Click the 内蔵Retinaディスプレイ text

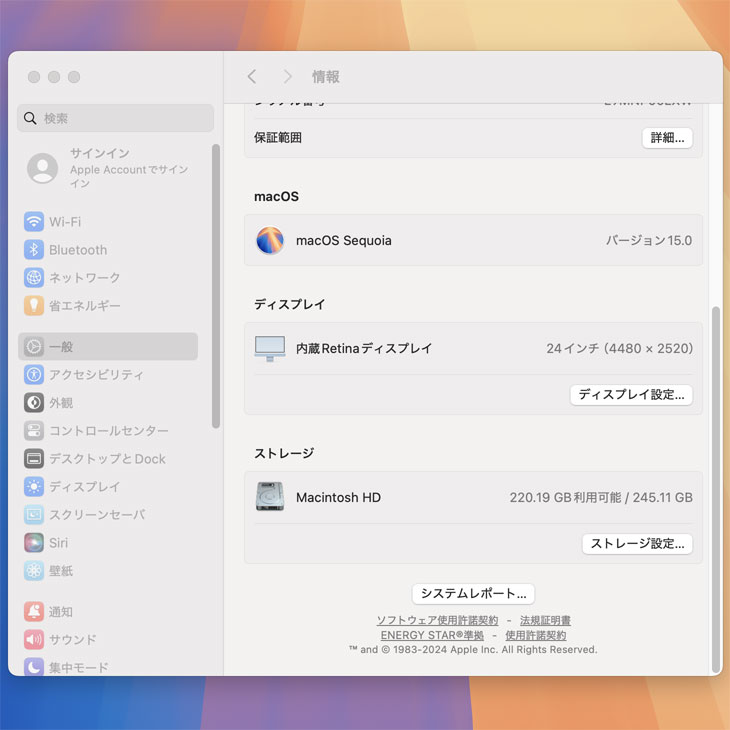coord(364,349)
